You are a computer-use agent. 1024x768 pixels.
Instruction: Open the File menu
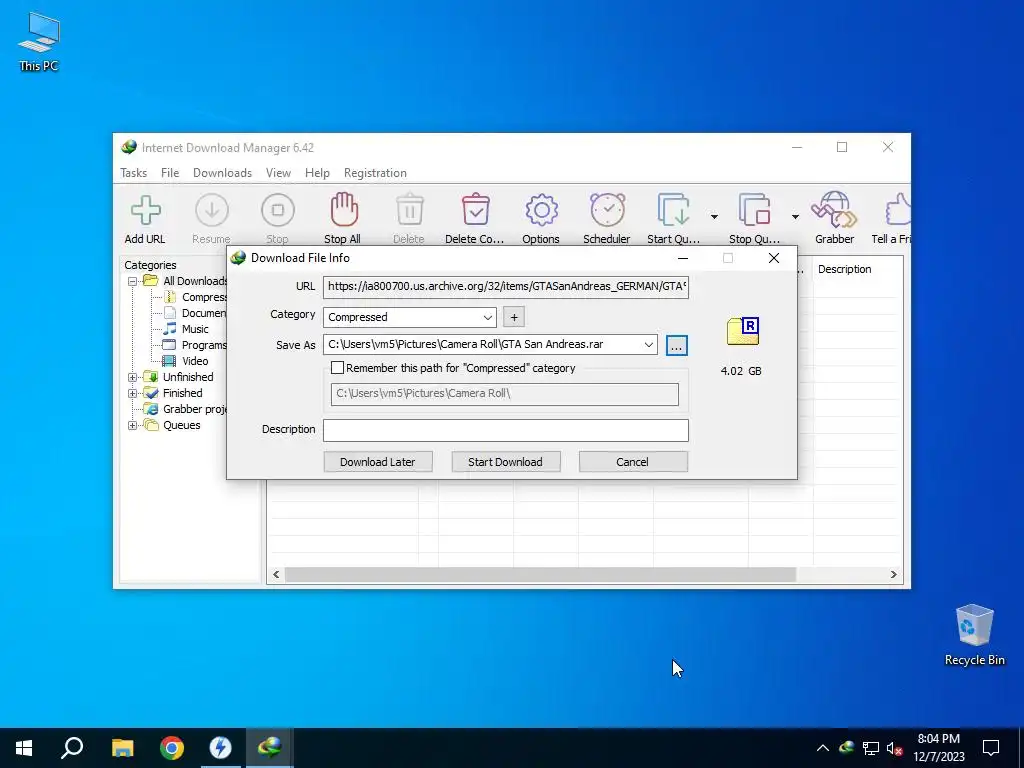(170, 173)
